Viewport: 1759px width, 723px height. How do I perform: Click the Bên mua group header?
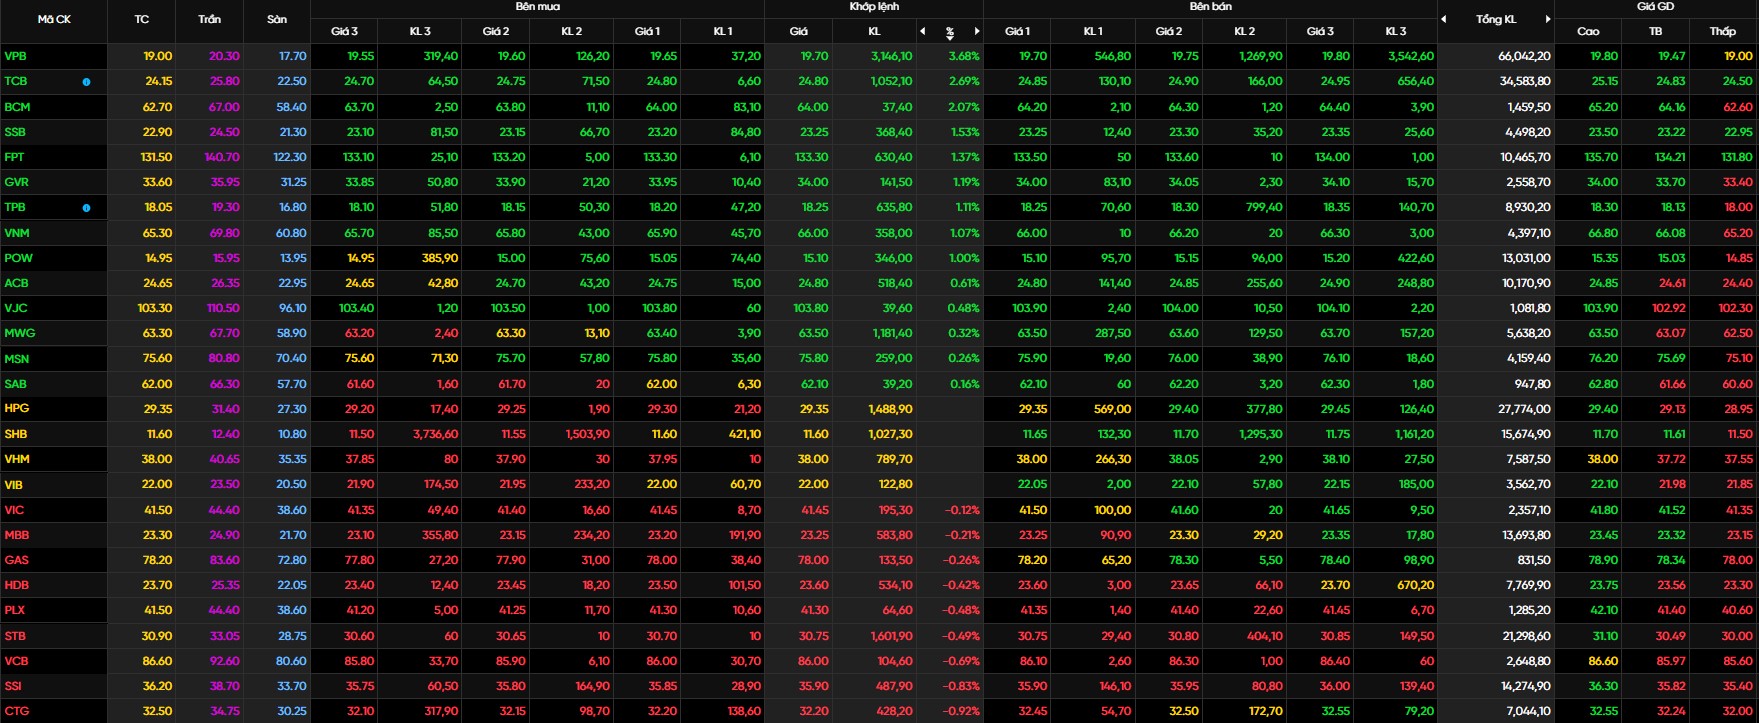point(537,7)
